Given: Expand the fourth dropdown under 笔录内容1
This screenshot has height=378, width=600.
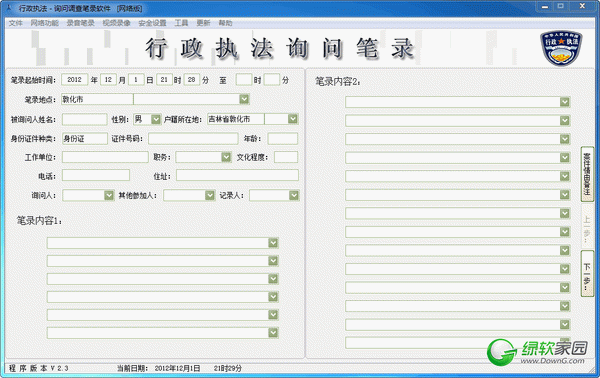Looking at the screenshot, I should (273, 297).
